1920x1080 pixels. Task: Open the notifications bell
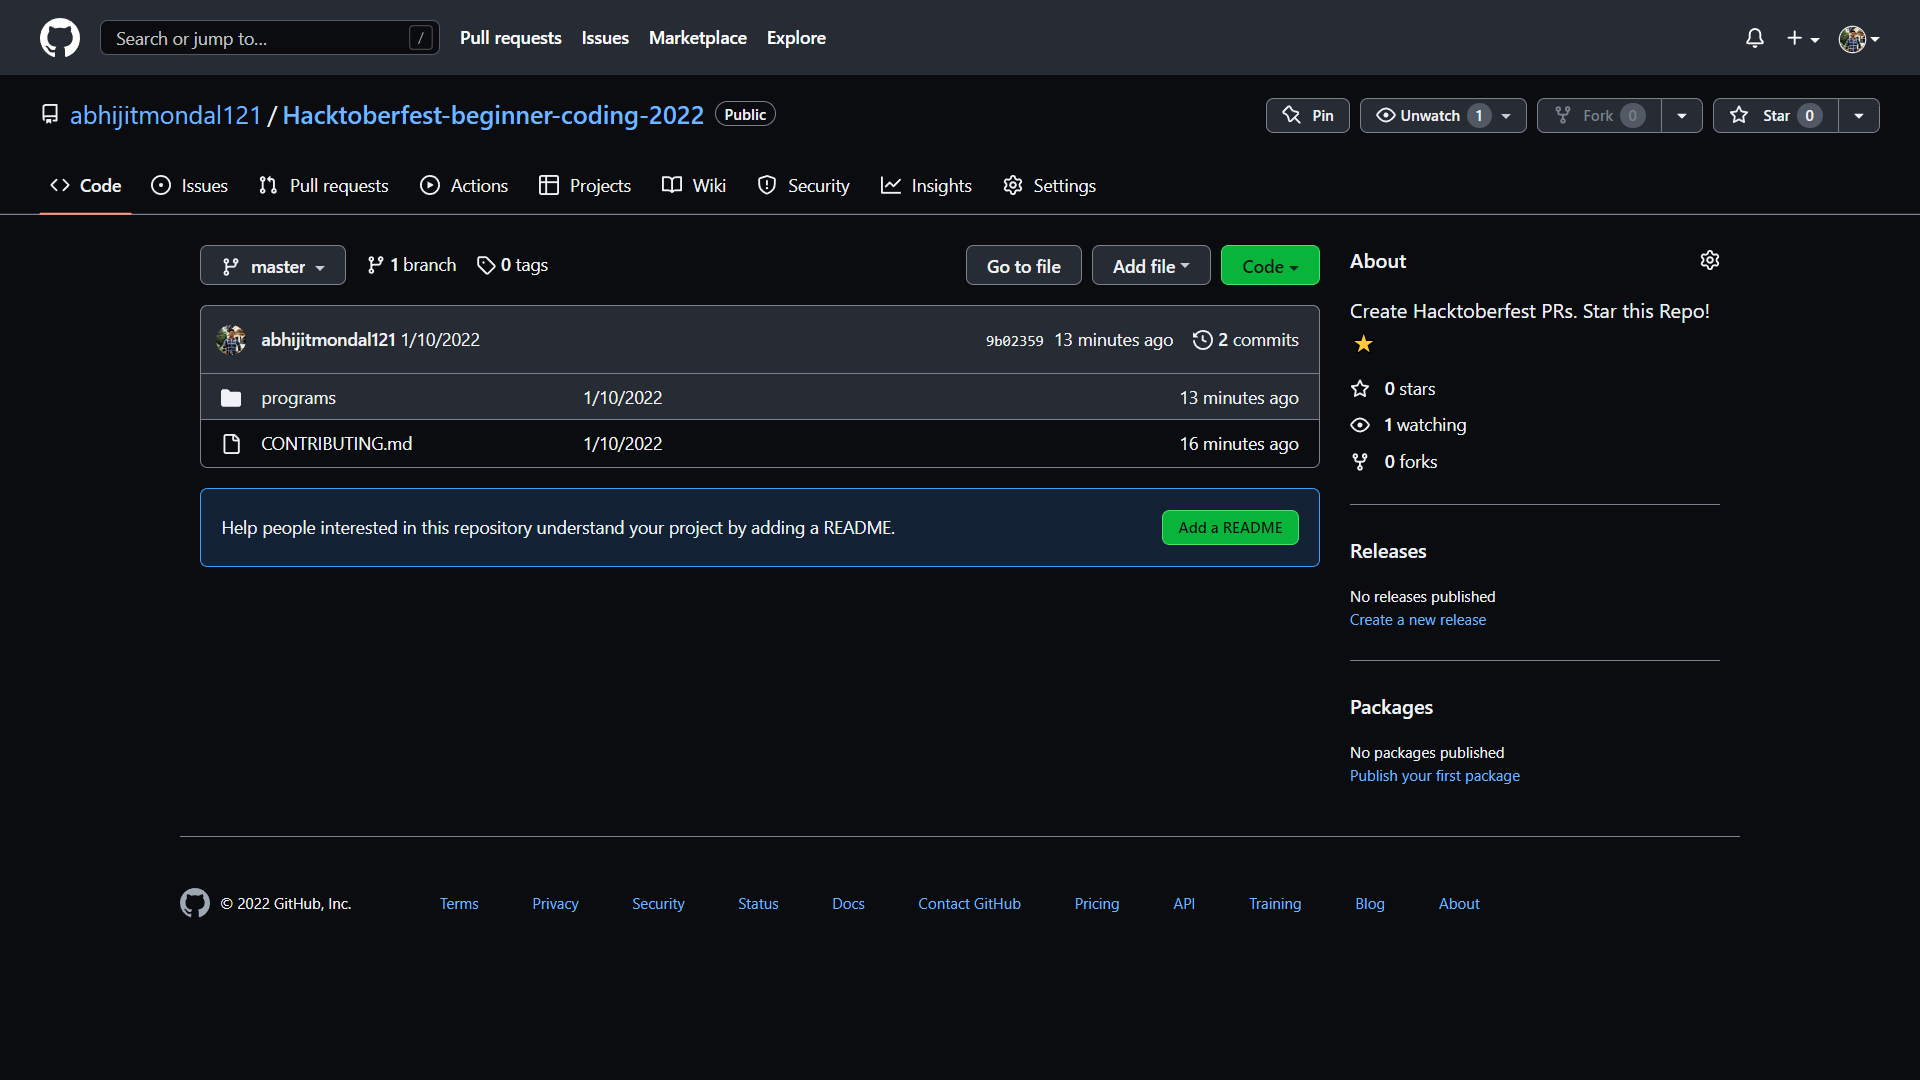1754,38
